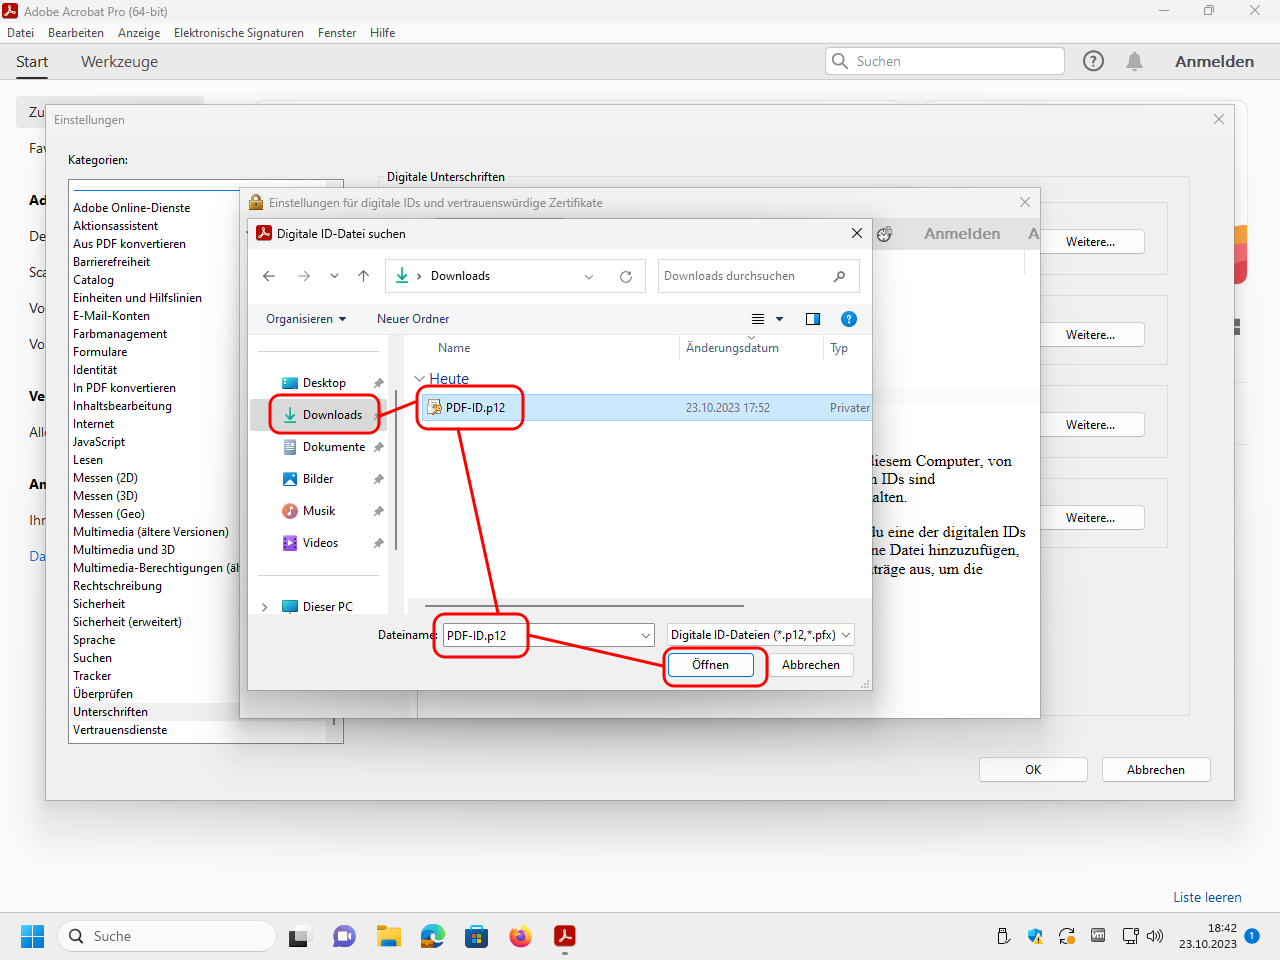This screenshot has height=960, width=1280.
Task: Click the Refresh icon next to Downloads path
Action: (x=626, y=277)
